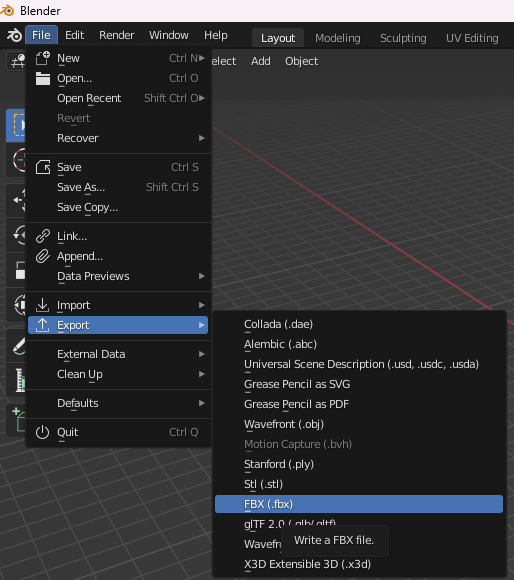Open the Help menu
Image resolution: width=514 pixels, height=580 pixels.
point(216,35)
